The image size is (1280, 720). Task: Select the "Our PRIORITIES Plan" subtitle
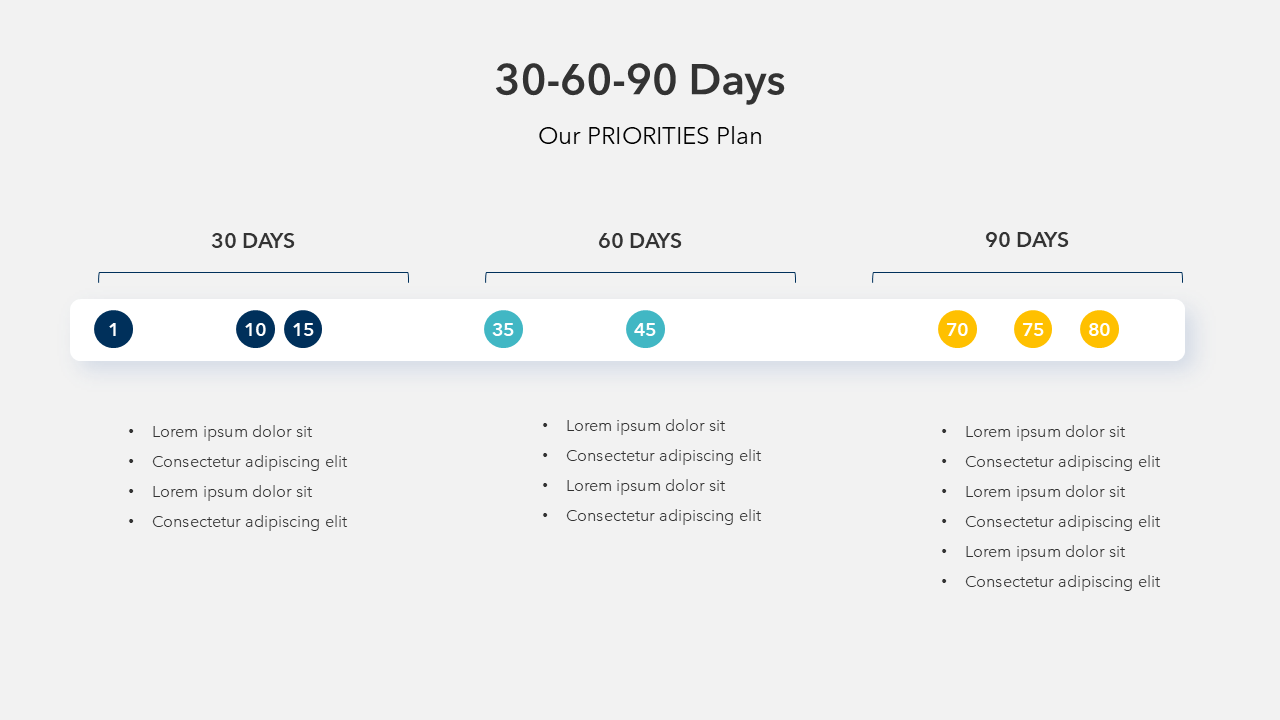coord(650,136)
